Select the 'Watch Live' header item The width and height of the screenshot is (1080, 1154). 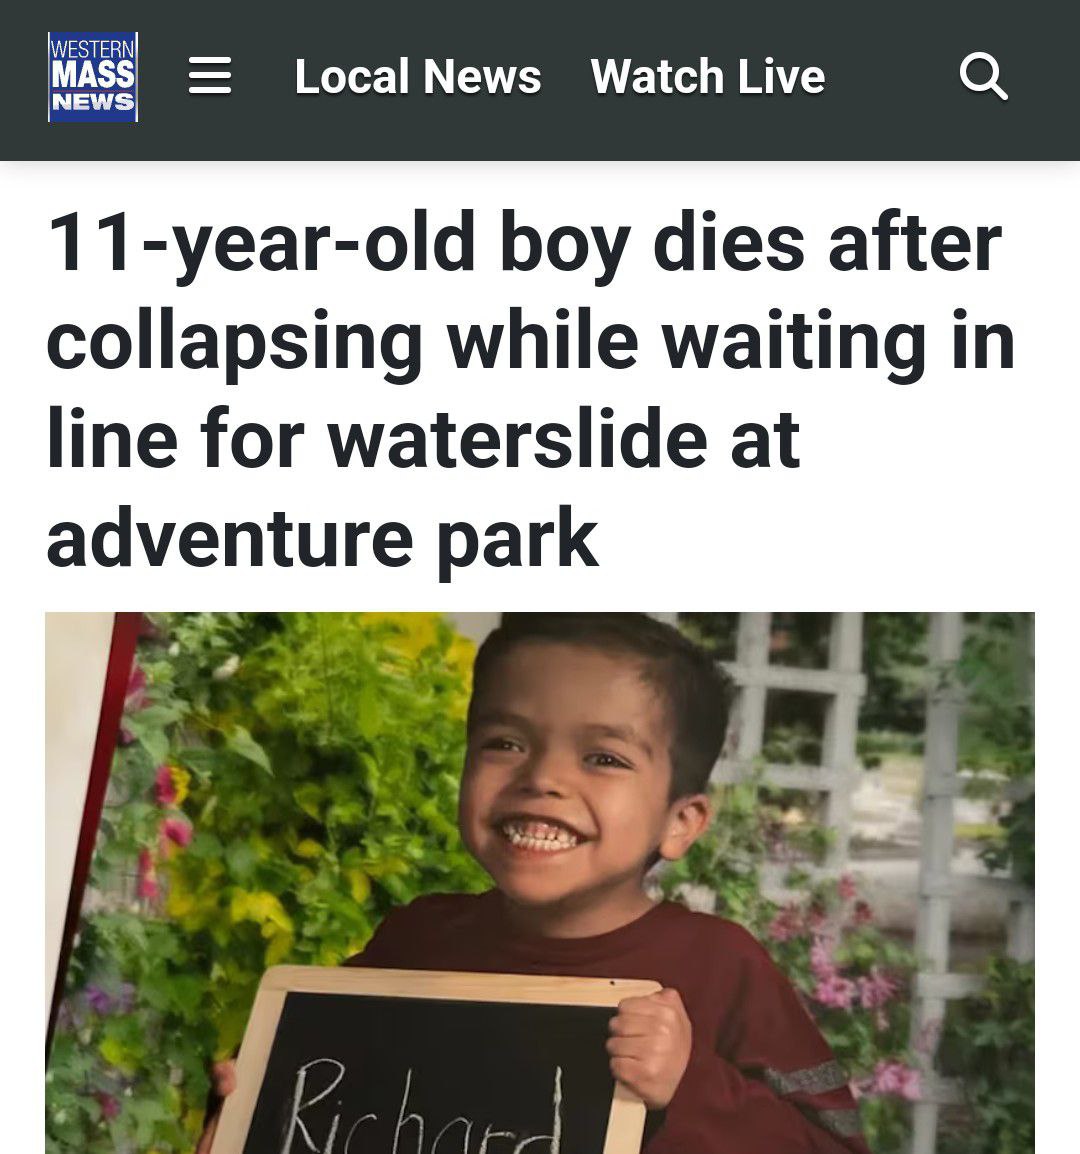point(707,77)
